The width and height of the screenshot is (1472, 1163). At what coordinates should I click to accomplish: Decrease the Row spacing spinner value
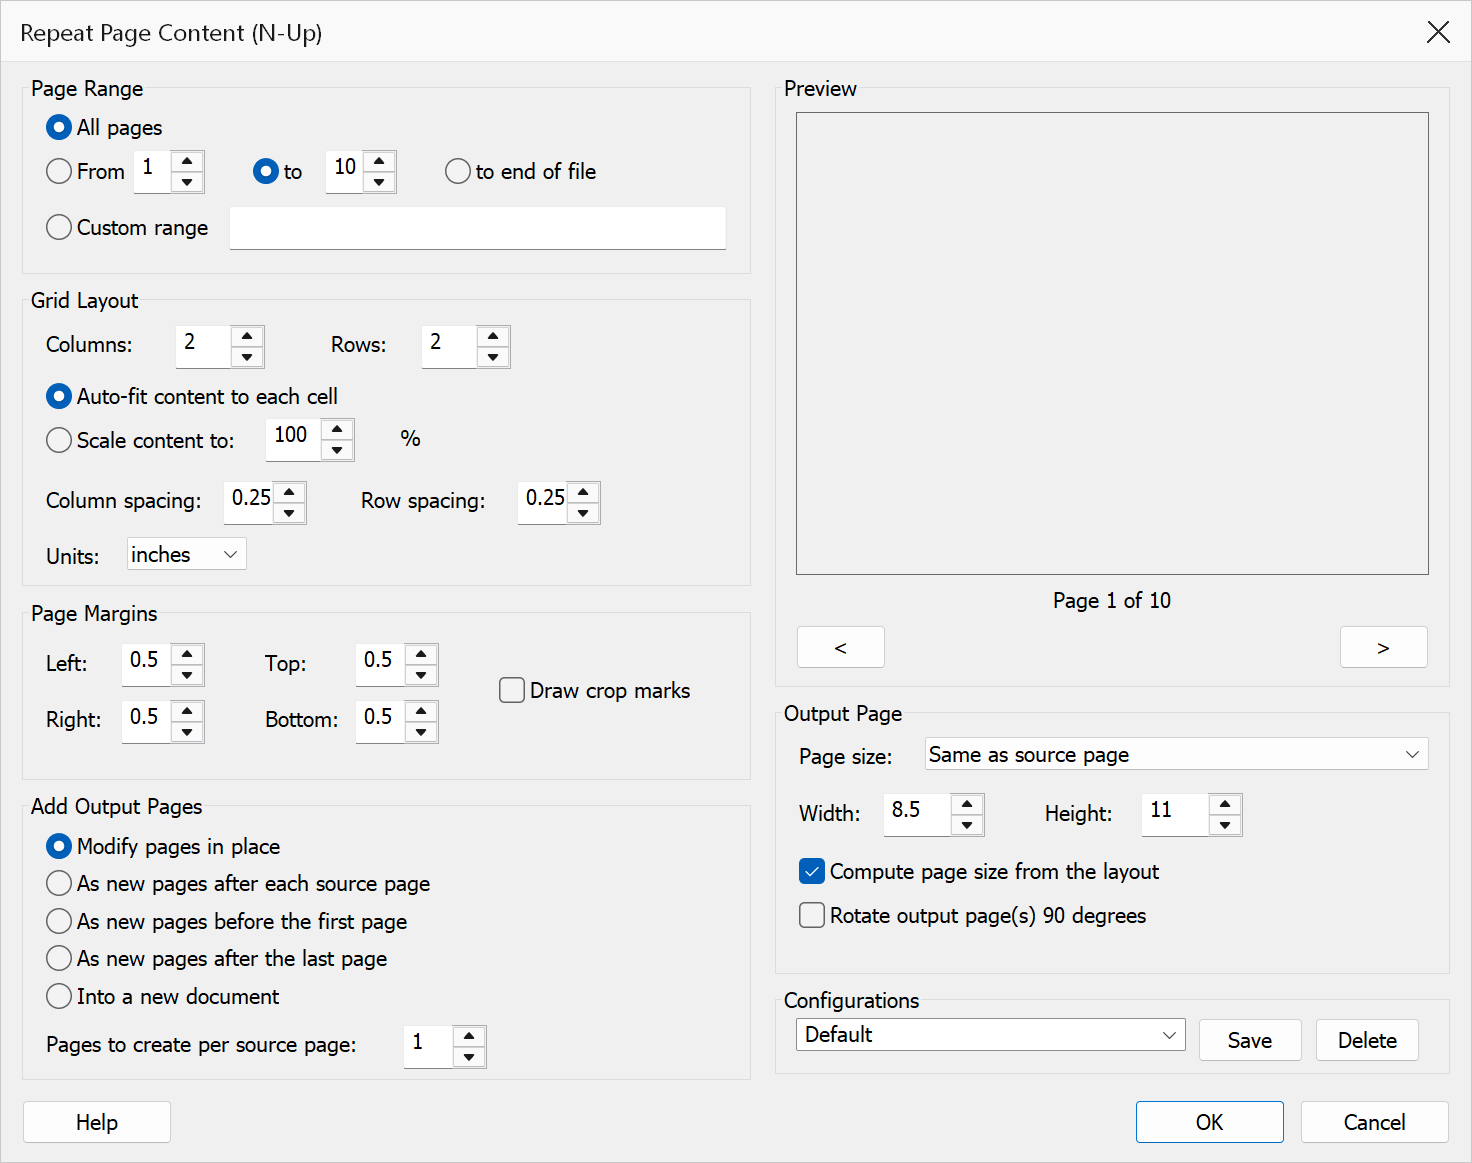tap(583, 513)
